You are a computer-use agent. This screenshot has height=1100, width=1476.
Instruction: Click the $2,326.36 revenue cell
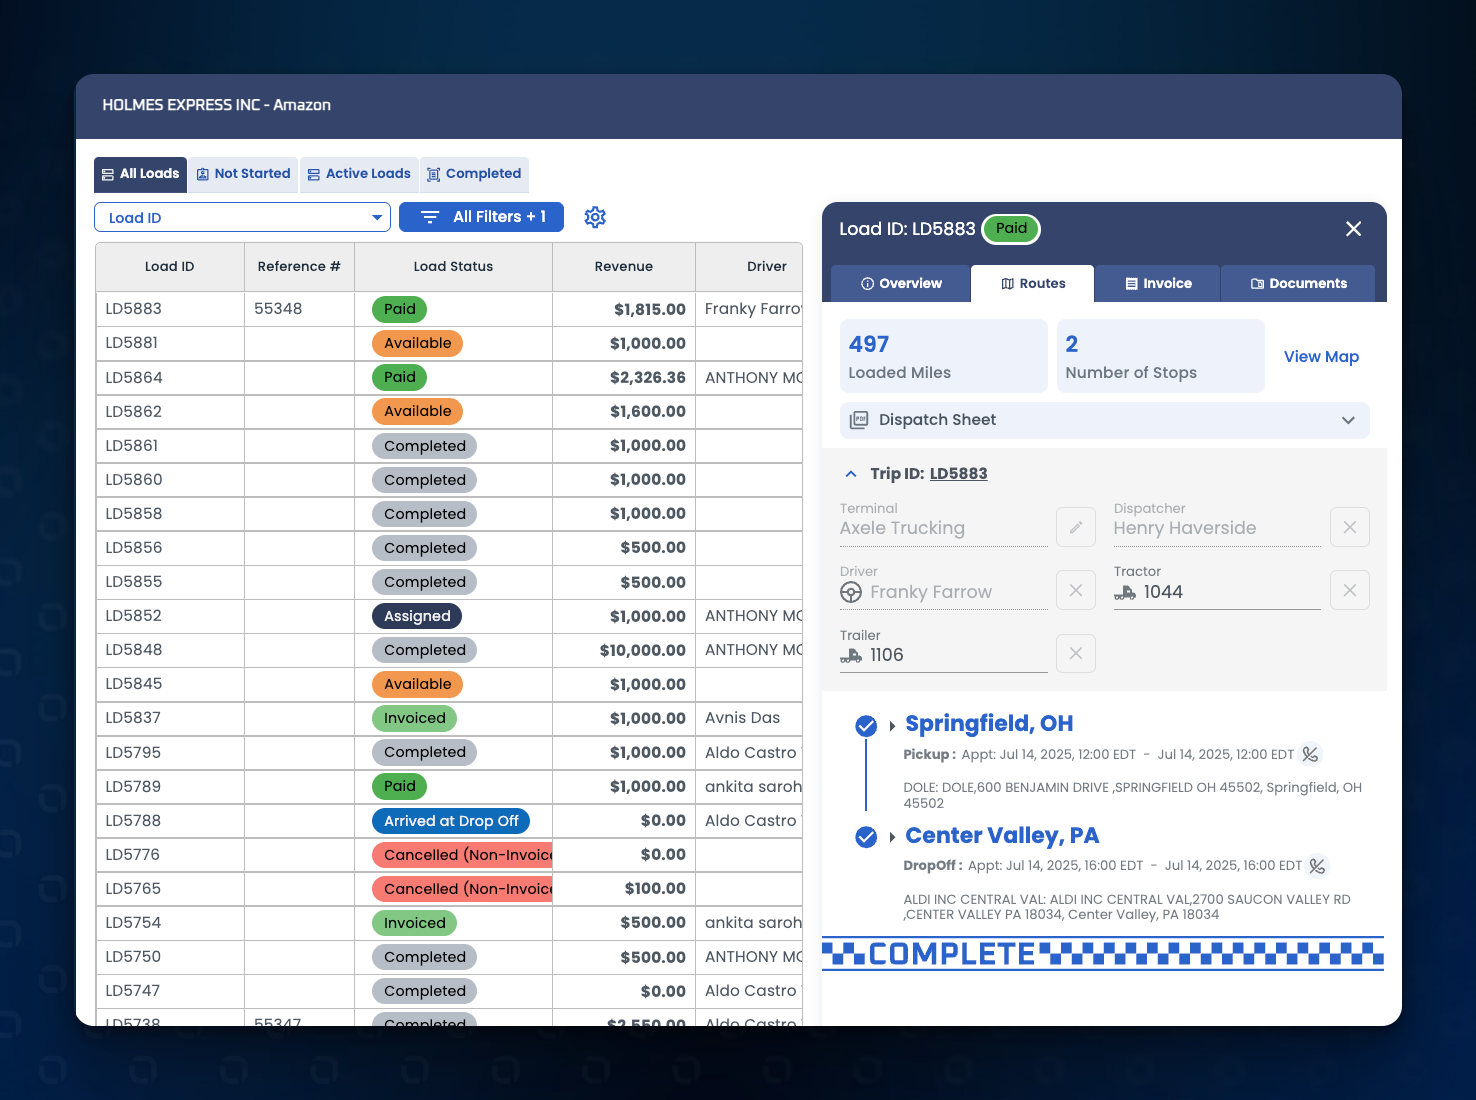pyautogui.click(x=648, y=377)
